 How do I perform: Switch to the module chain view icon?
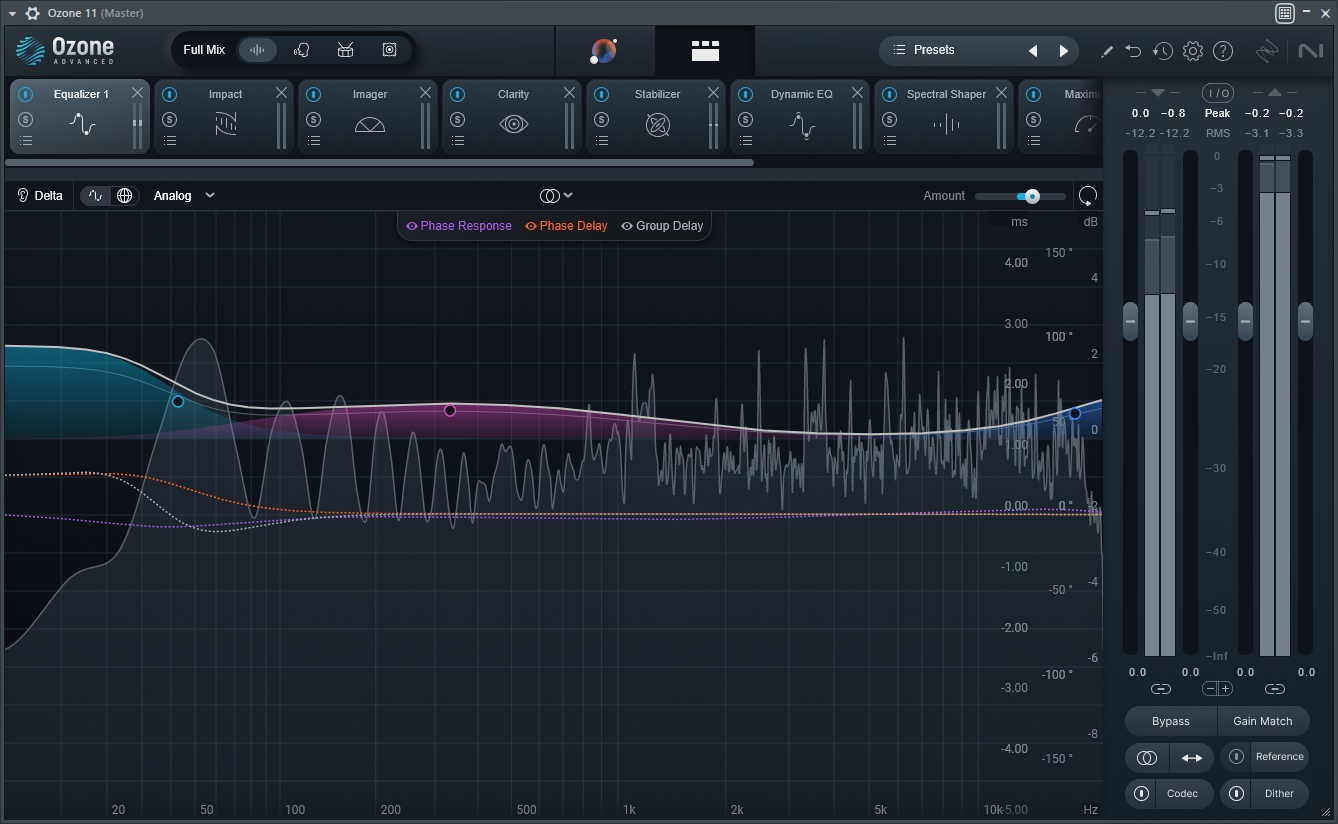tap(705, 50)
